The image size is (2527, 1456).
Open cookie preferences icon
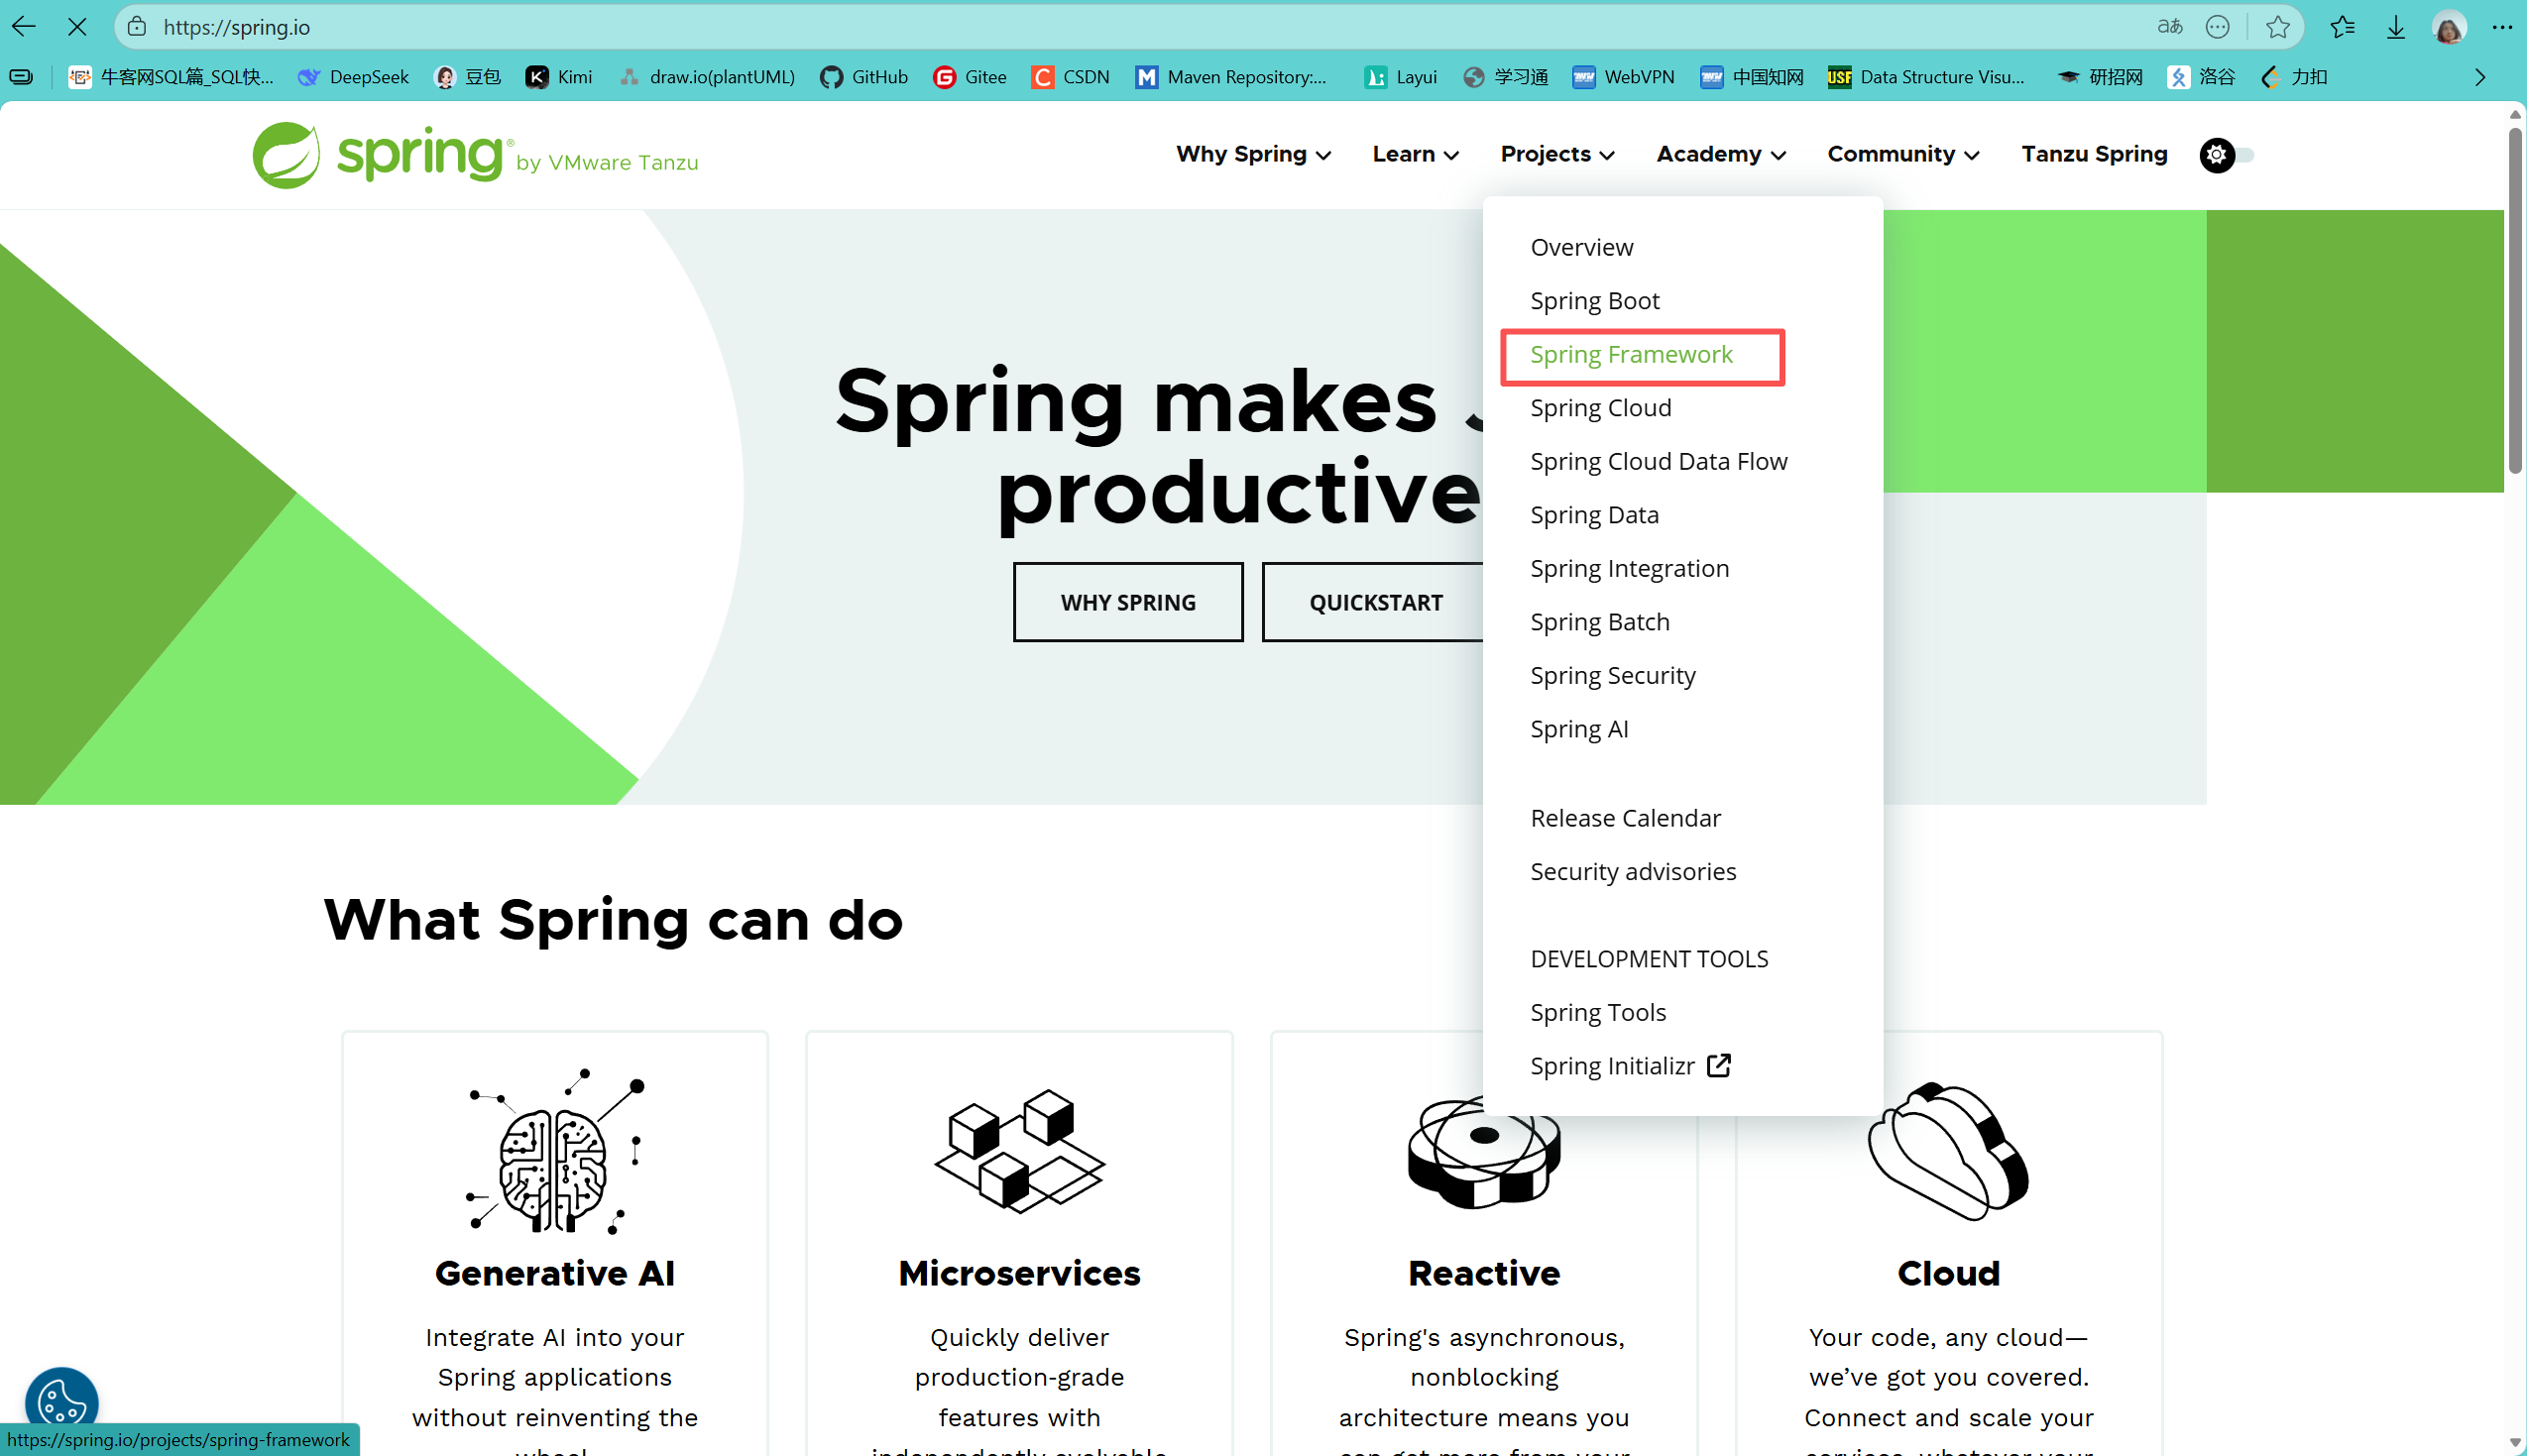pos(62,1400)
